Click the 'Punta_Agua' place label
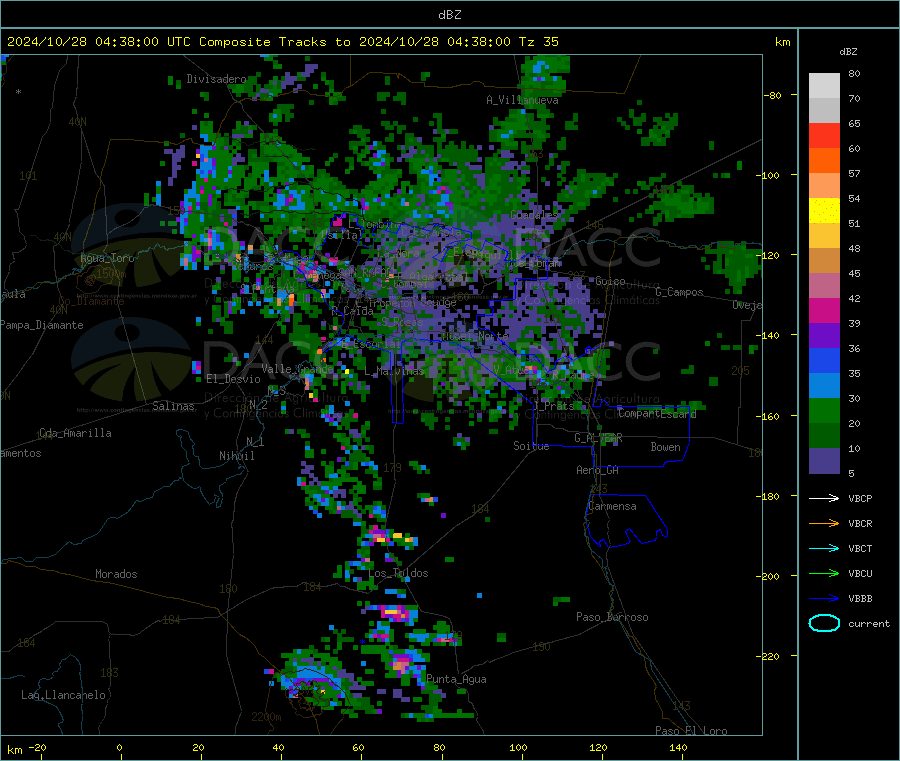The image size is (900, 761). click(456, 680)
